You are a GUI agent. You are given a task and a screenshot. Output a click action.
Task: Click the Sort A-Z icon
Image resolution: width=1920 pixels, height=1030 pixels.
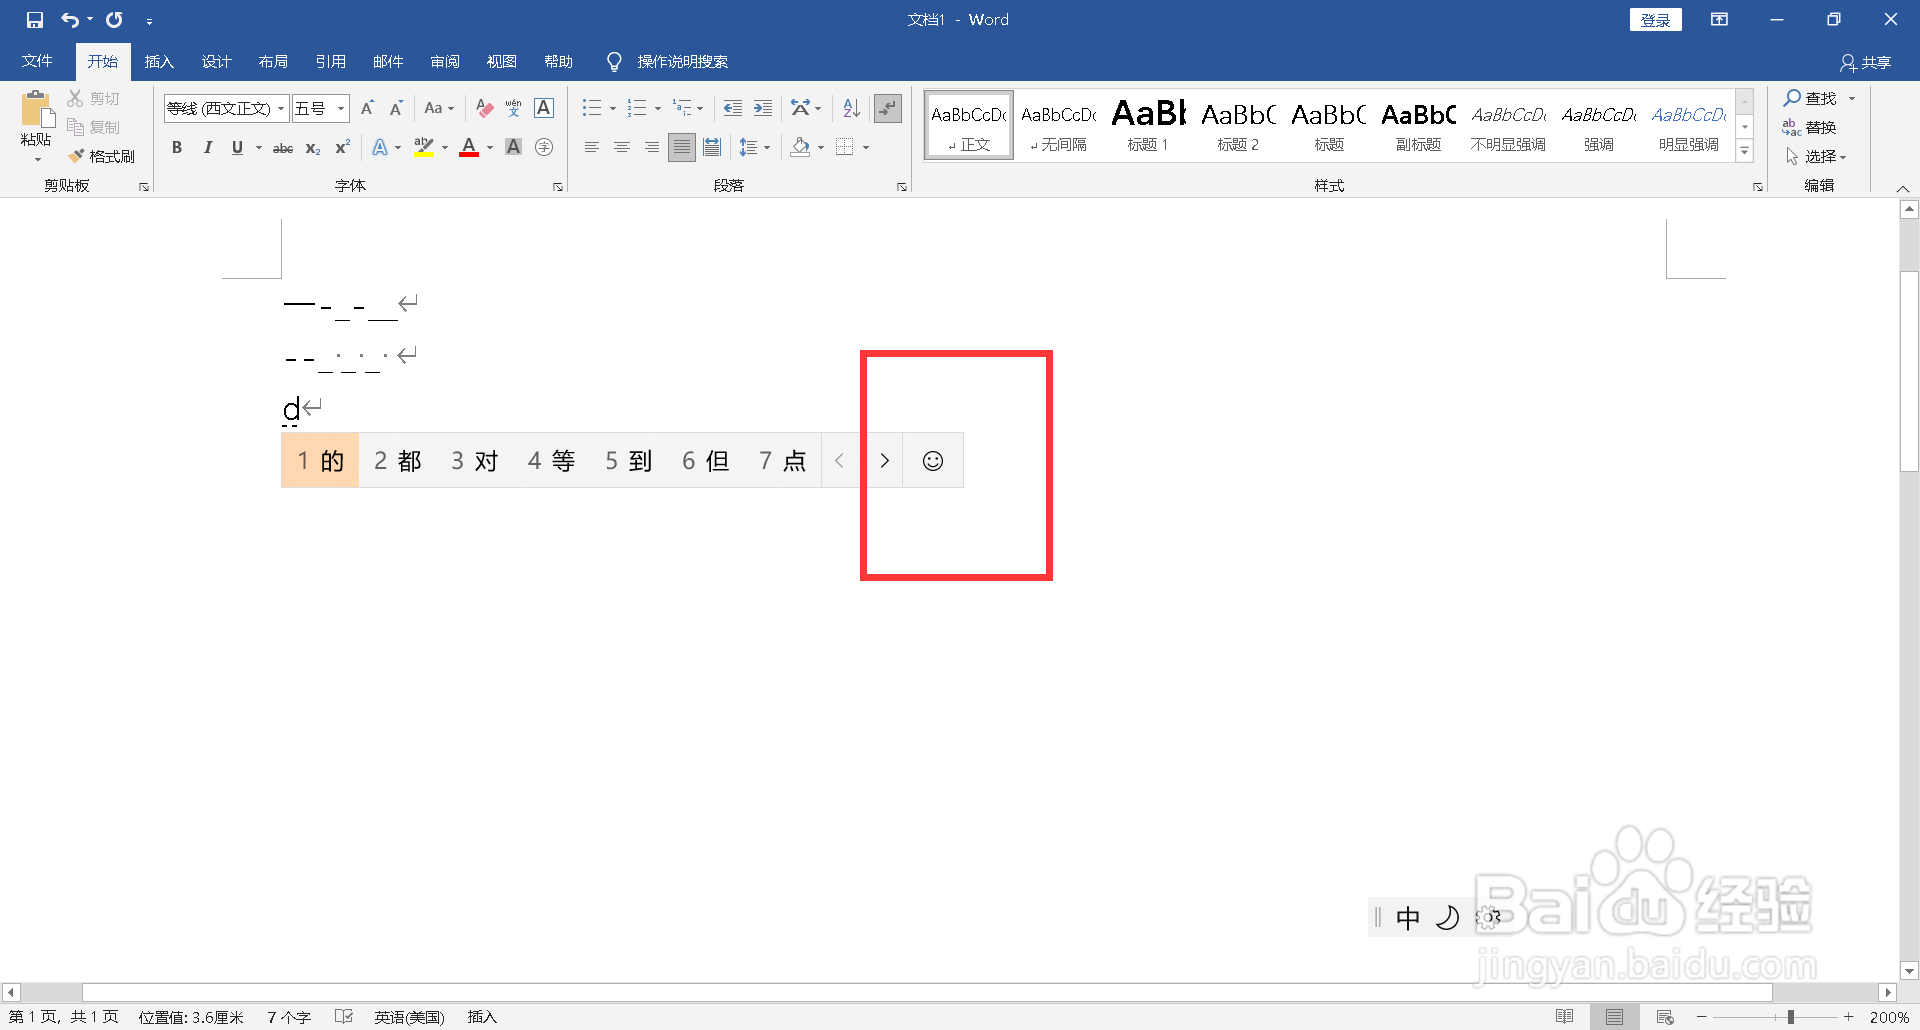[x=851, y=108]
